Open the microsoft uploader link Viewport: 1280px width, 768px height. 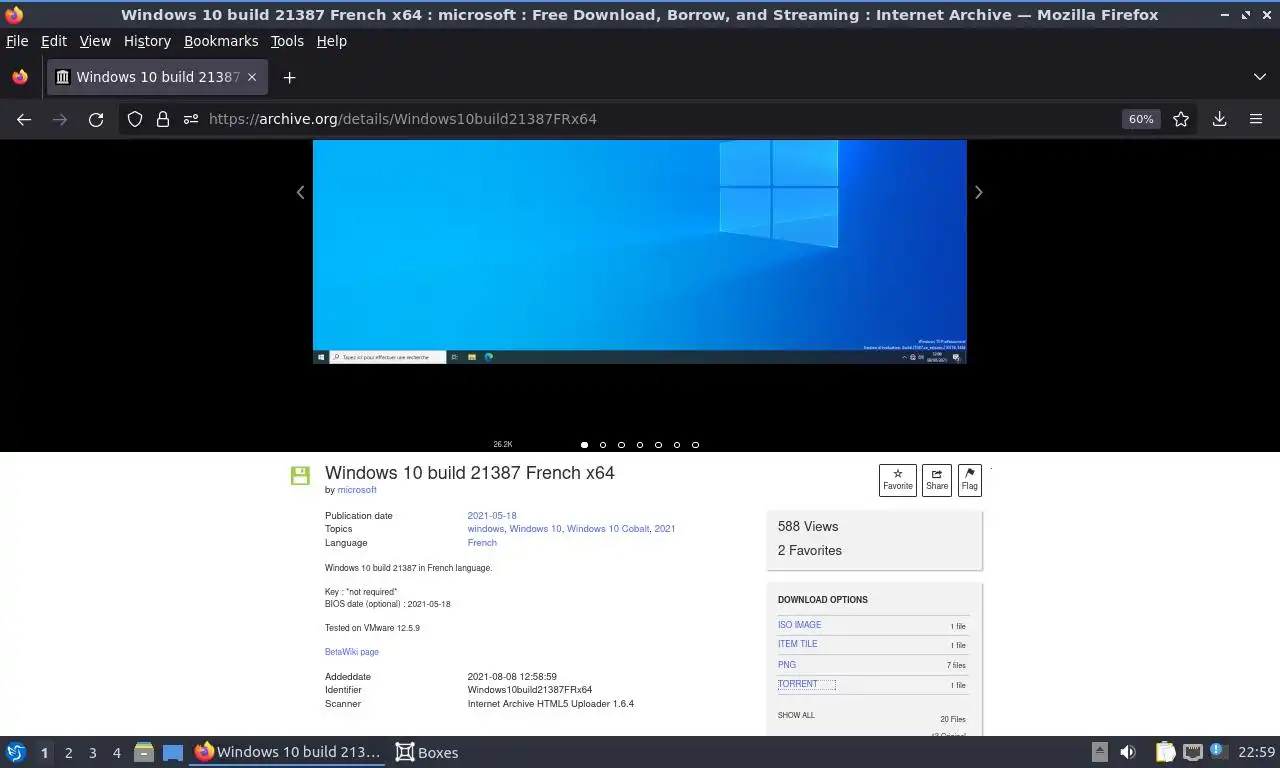coord(357,490)
